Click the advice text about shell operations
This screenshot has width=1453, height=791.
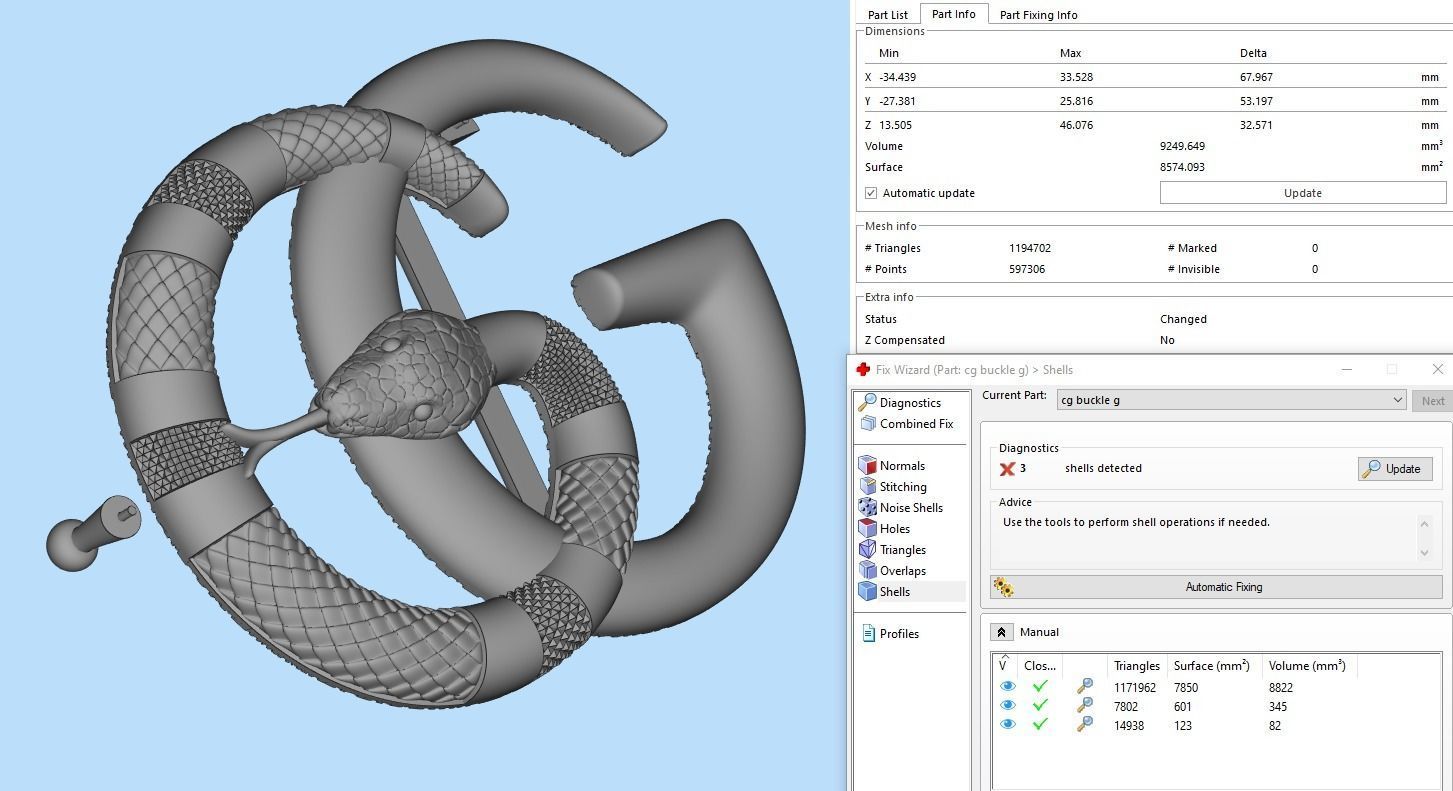tap(1136, 522)
